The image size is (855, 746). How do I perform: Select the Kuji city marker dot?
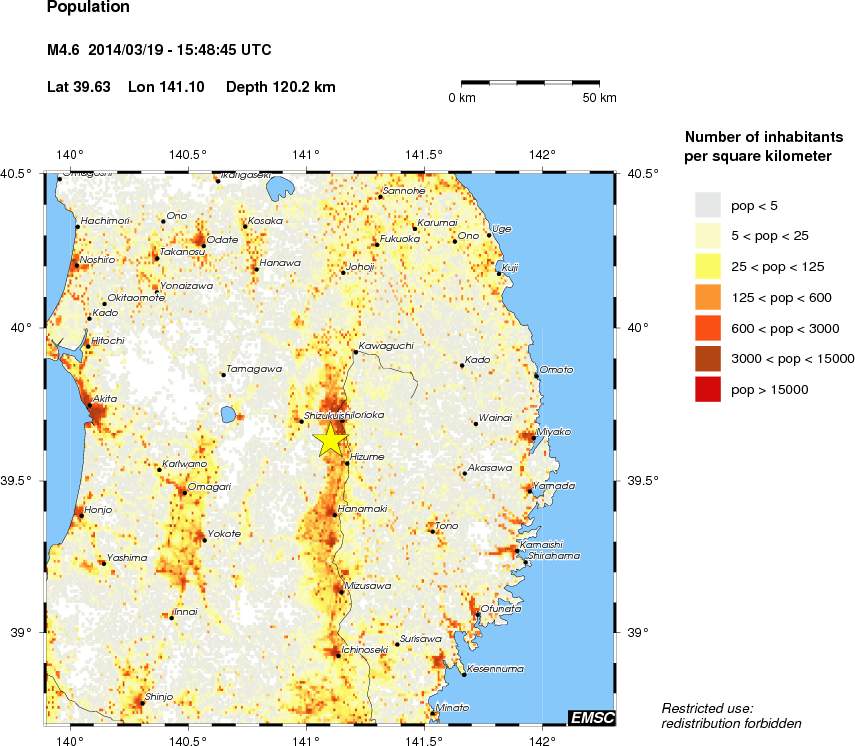pos(498,273)
